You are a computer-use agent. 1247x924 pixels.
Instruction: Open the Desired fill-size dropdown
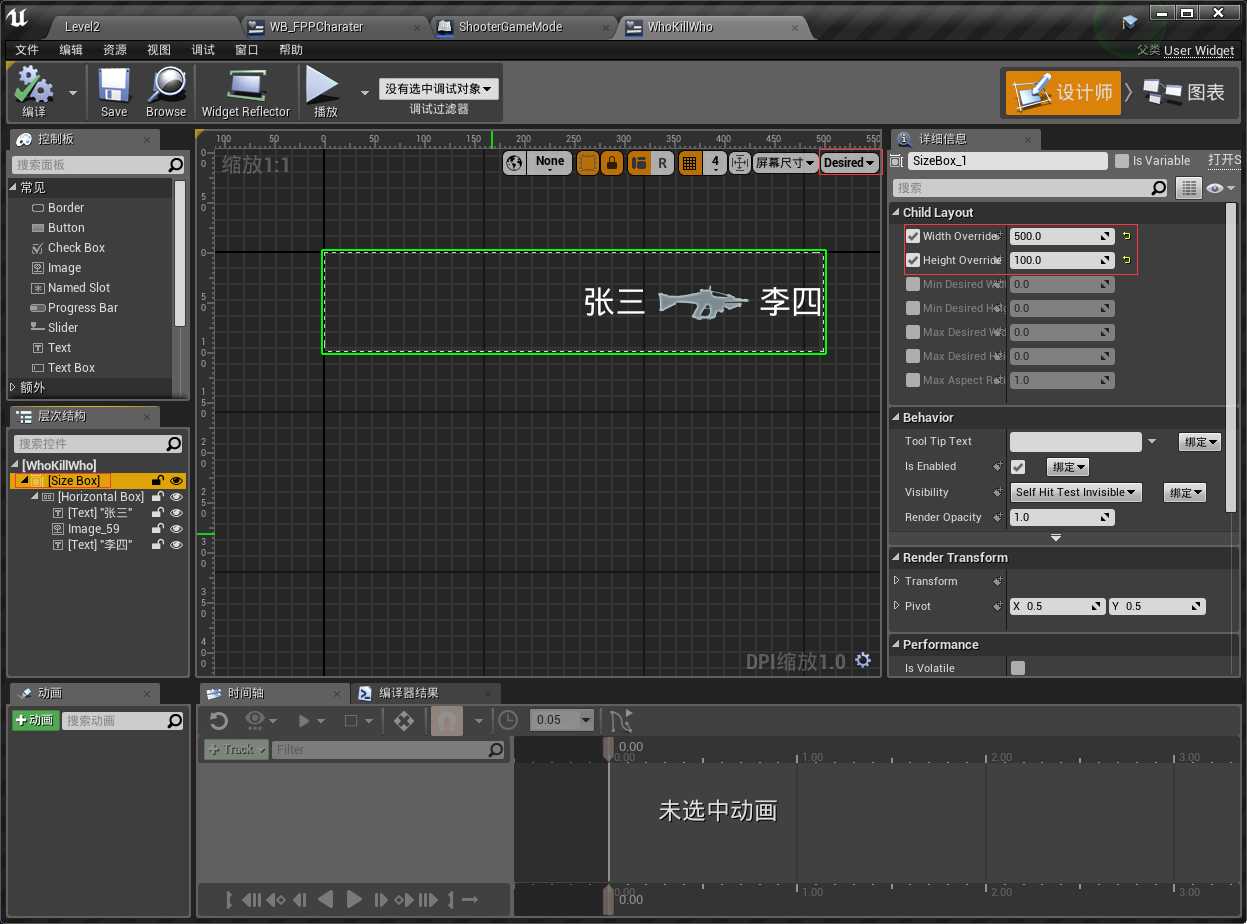pyautogui.click(x=849, y=163)
